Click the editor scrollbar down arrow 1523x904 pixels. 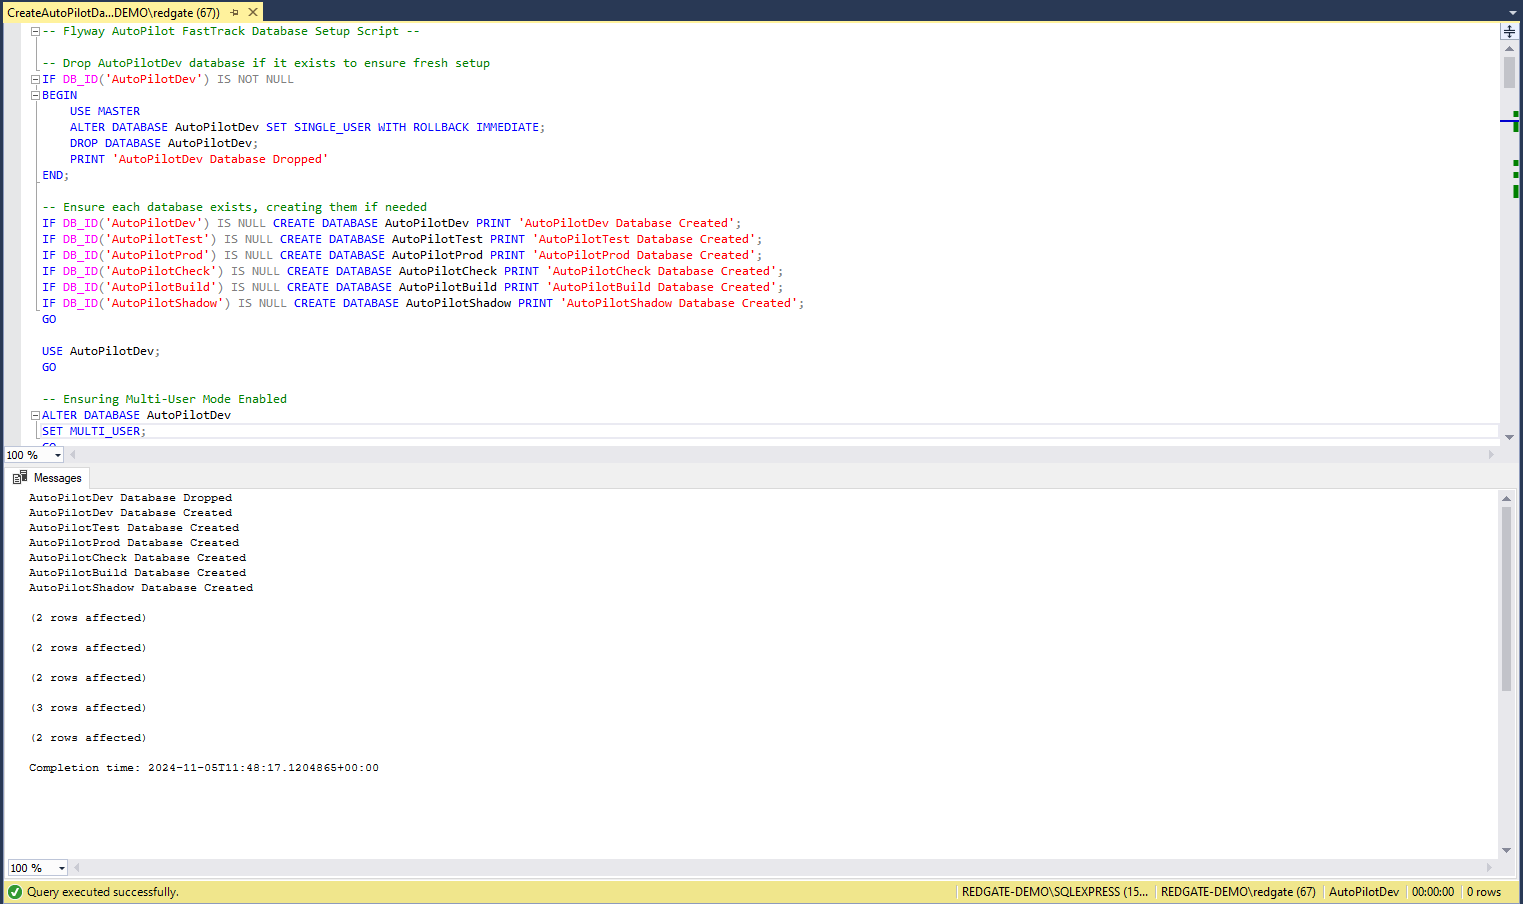pyautogui.click(x=1509, y=437)
